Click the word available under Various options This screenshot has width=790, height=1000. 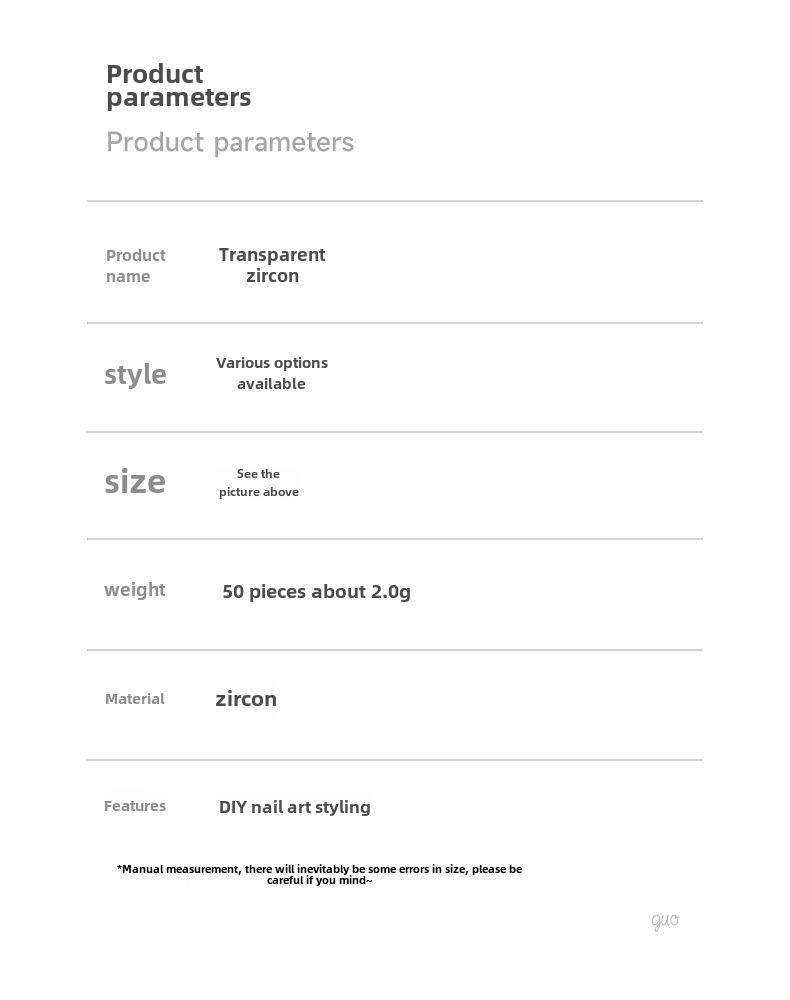(x=272, y=384)
